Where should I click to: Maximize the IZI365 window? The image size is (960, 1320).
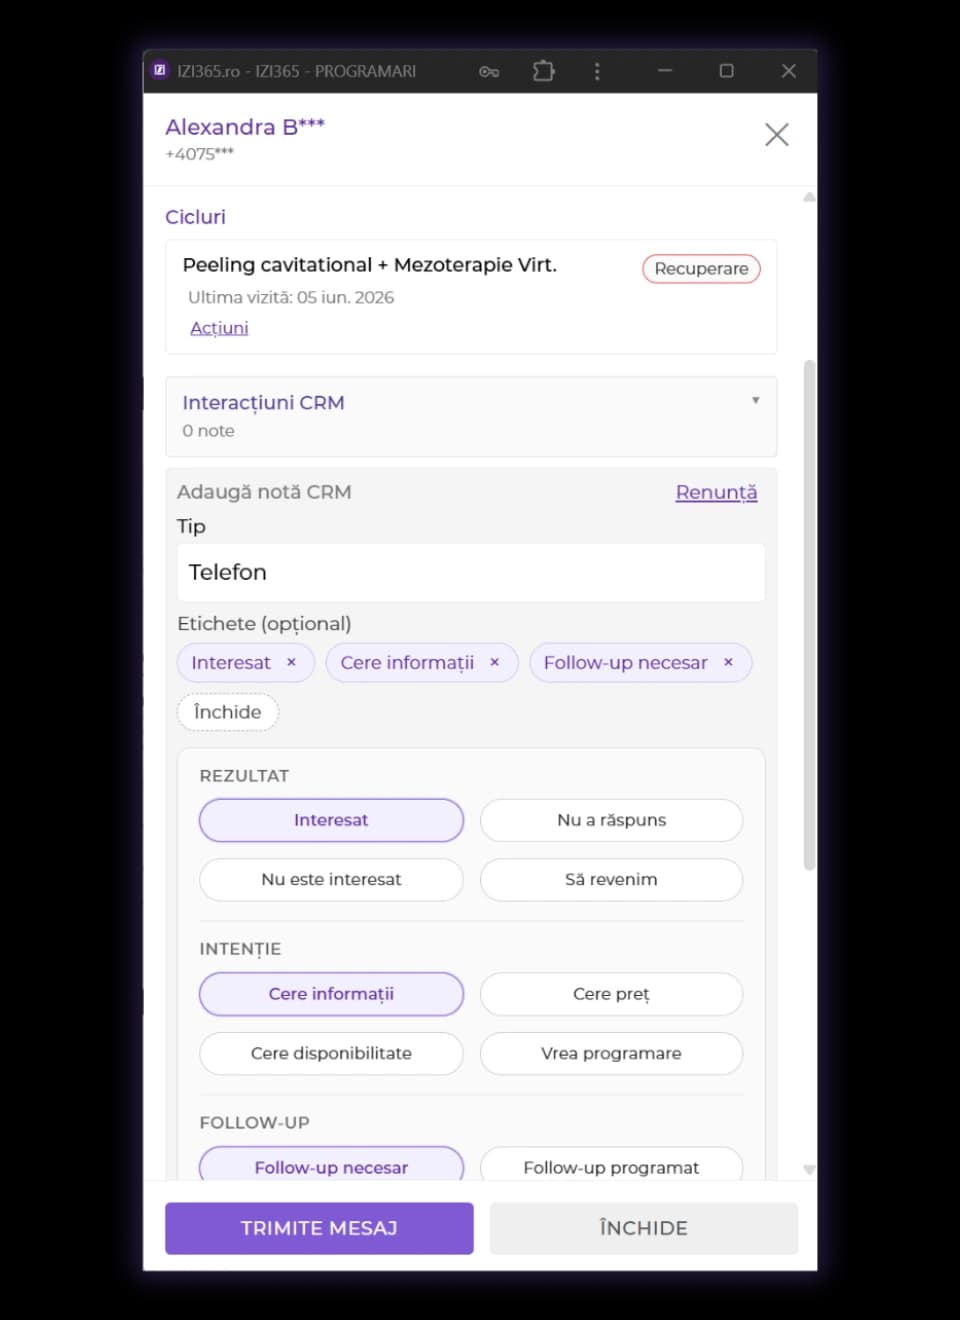(x=727, y=71)
